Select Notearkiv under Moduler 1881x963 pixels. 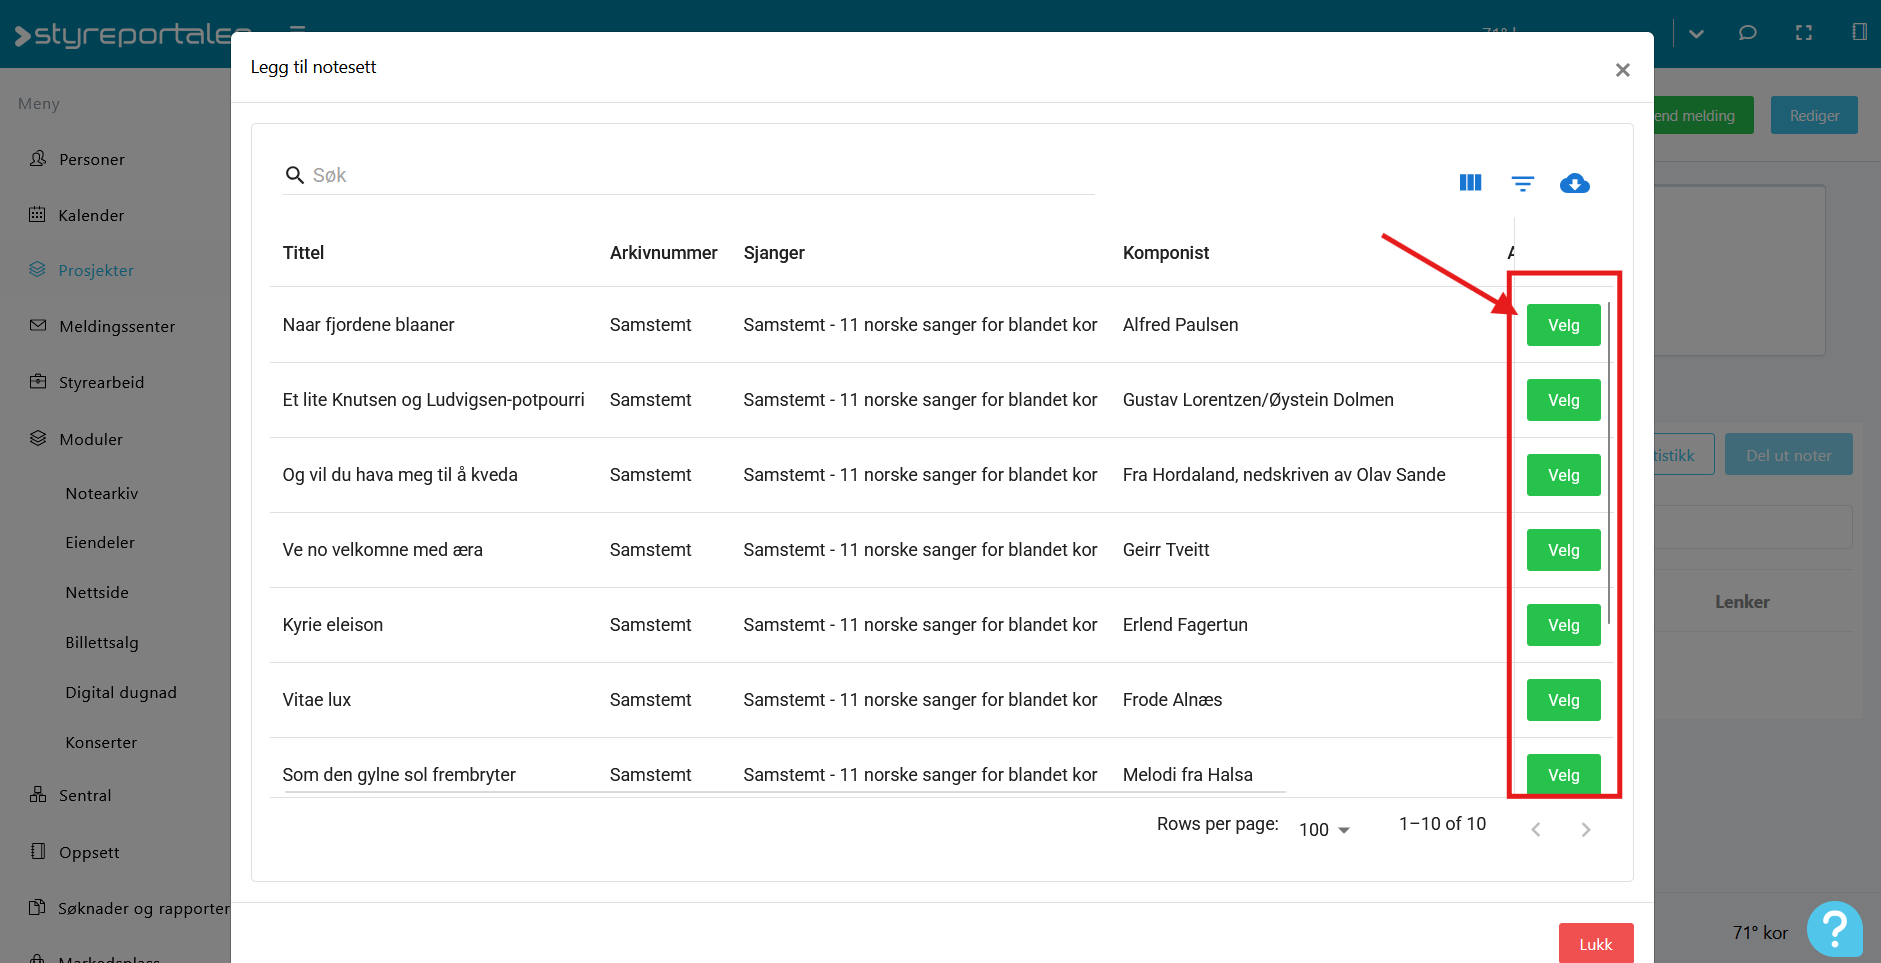point(101,494)
